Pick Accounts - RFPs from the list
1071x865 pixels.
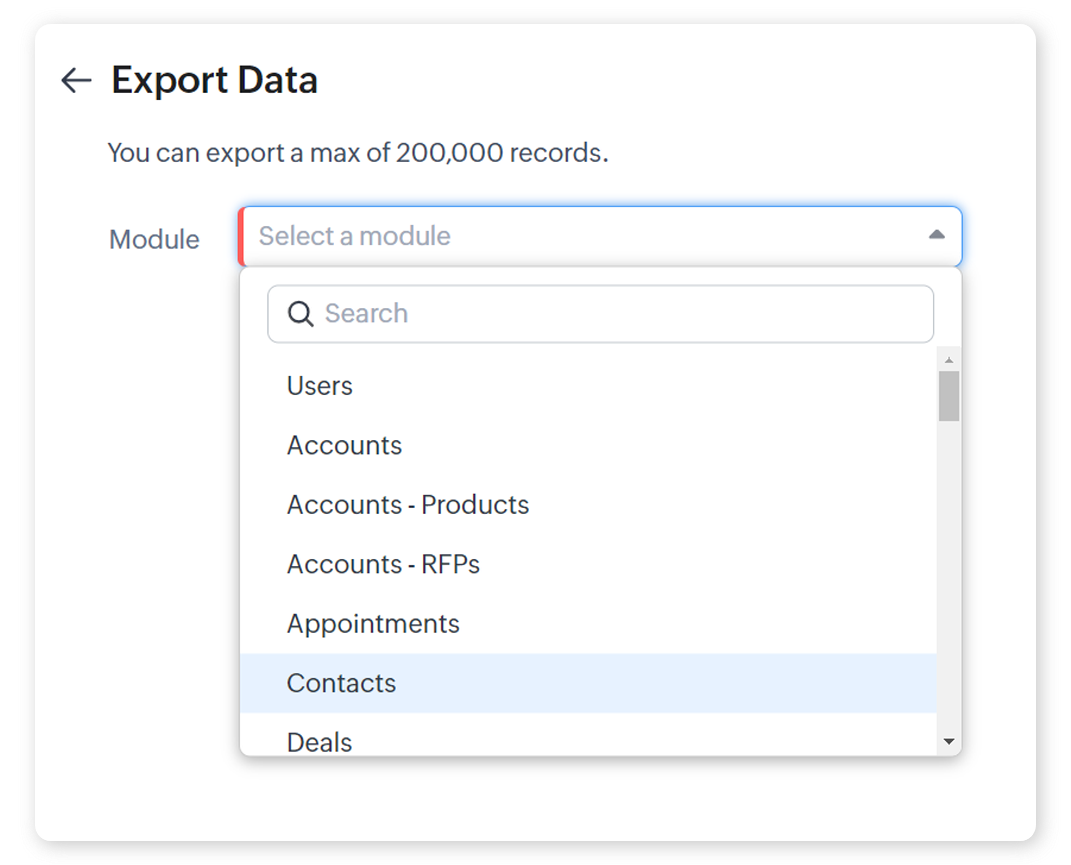[x=383, y=564]
